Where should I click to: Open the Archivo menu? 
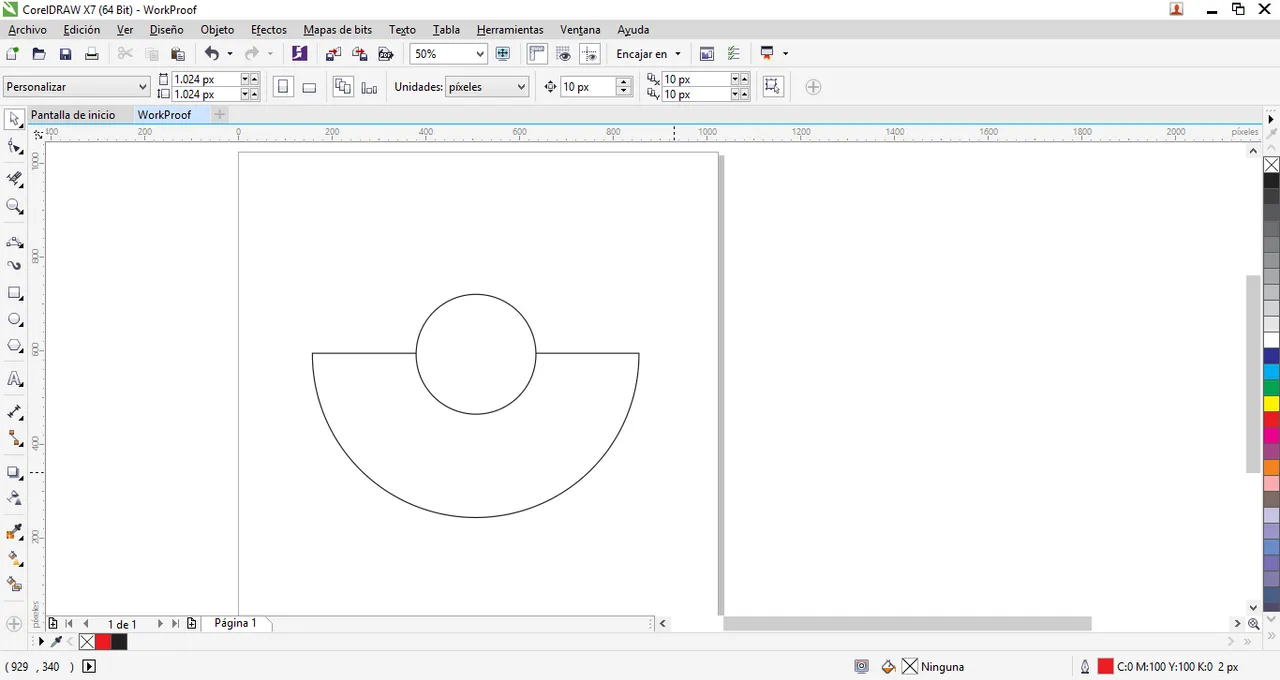tap(27, 30)
